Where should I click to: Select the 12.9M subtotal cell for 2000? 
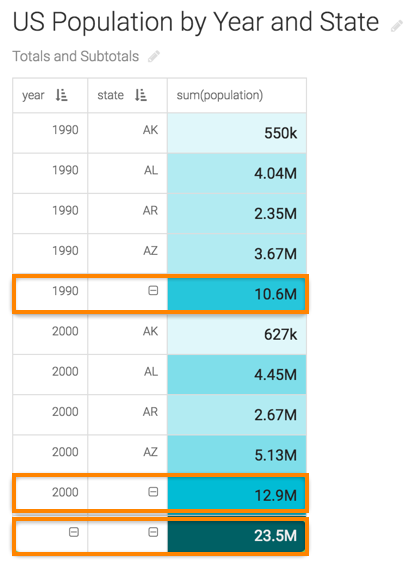[x=236, y=495]
